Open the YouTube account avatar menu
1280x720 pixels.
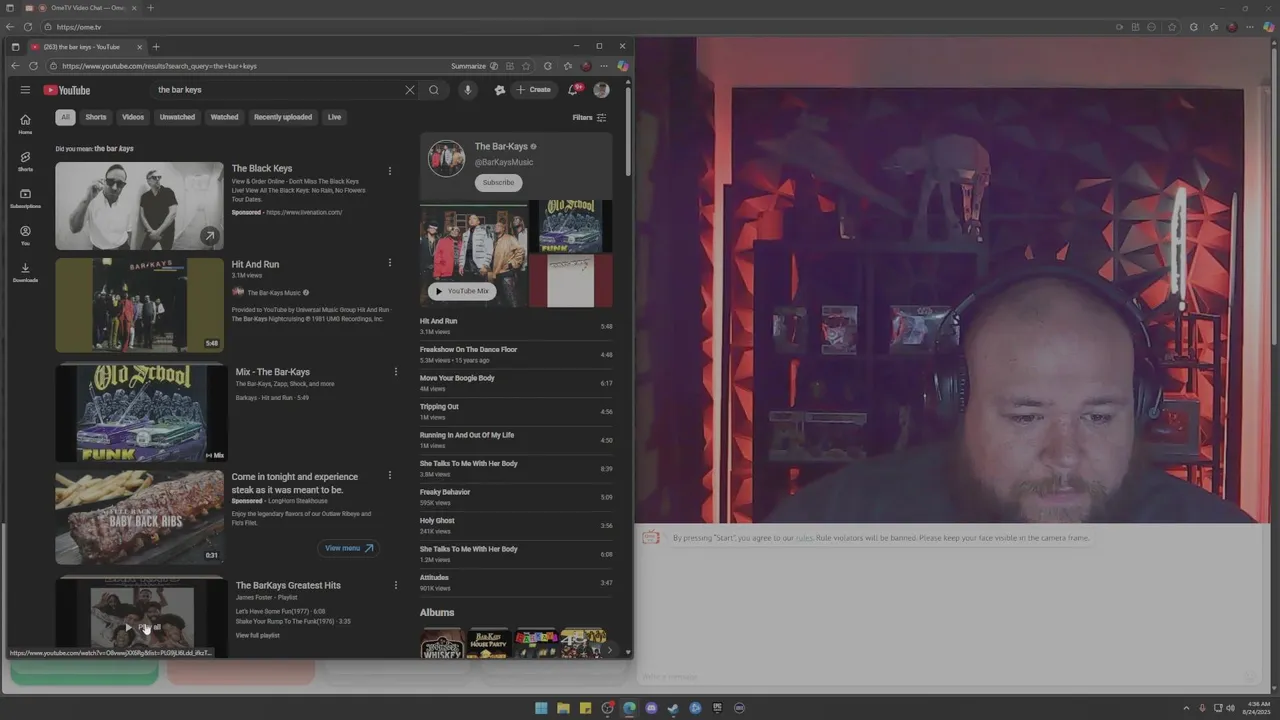click(601, 90)
